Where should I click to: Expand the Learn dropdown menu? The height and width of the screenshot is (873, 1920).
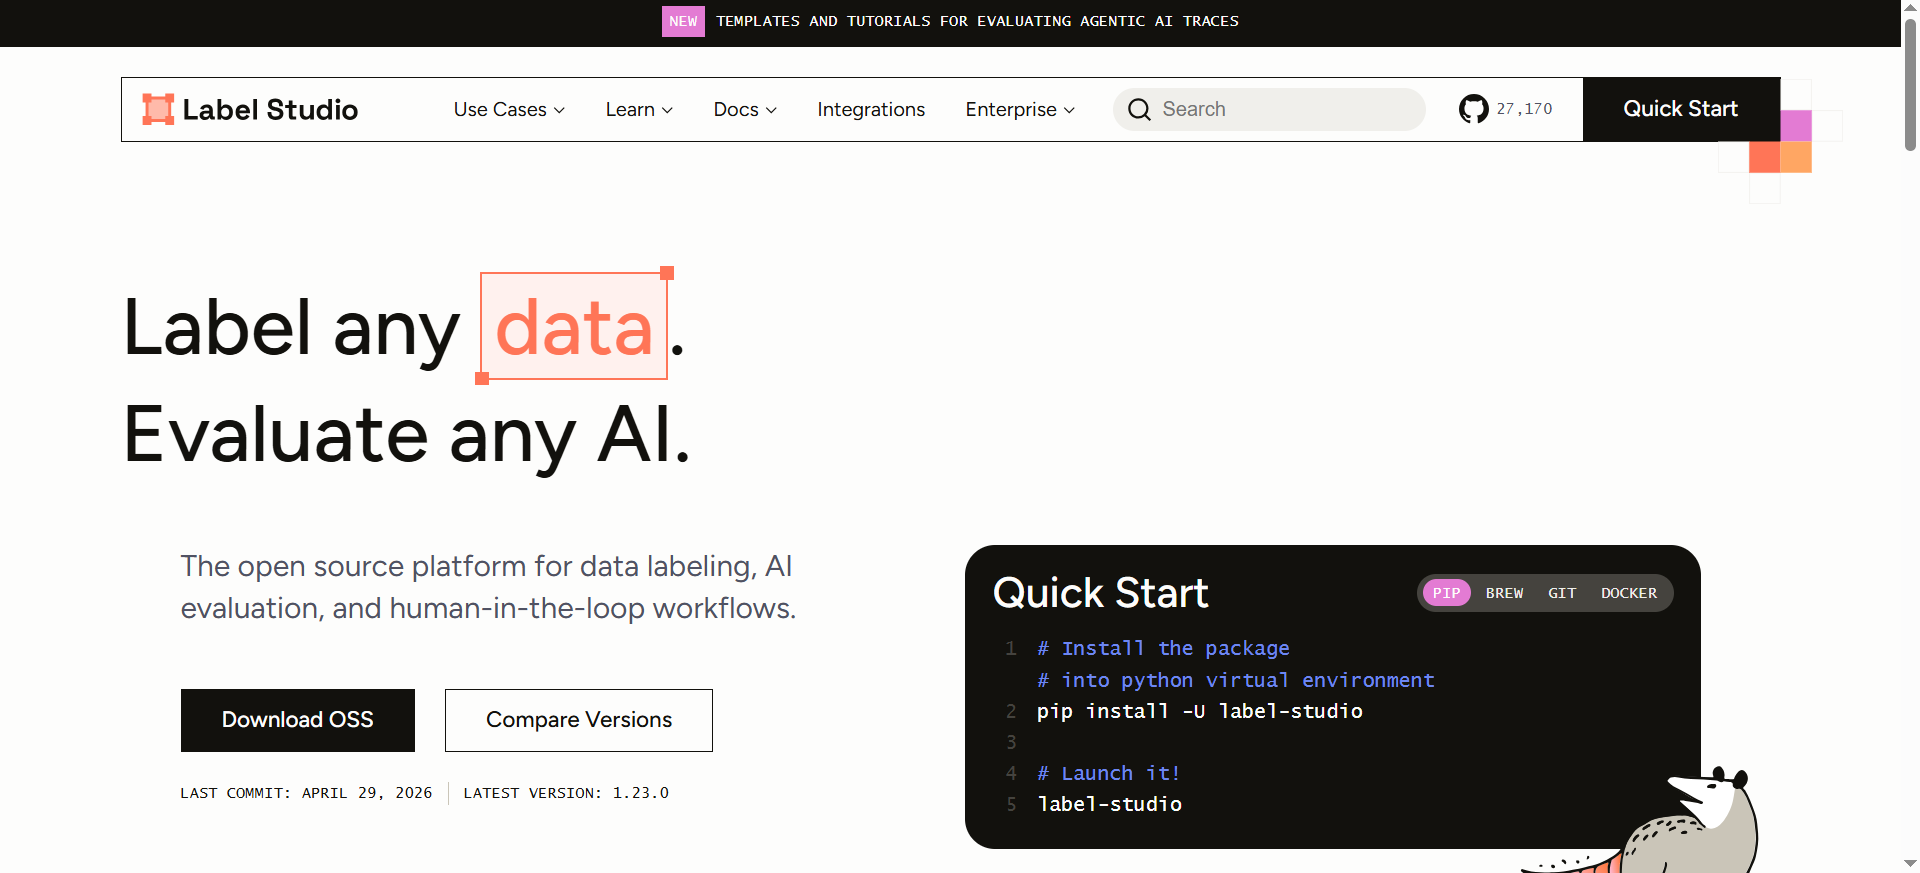639,109
